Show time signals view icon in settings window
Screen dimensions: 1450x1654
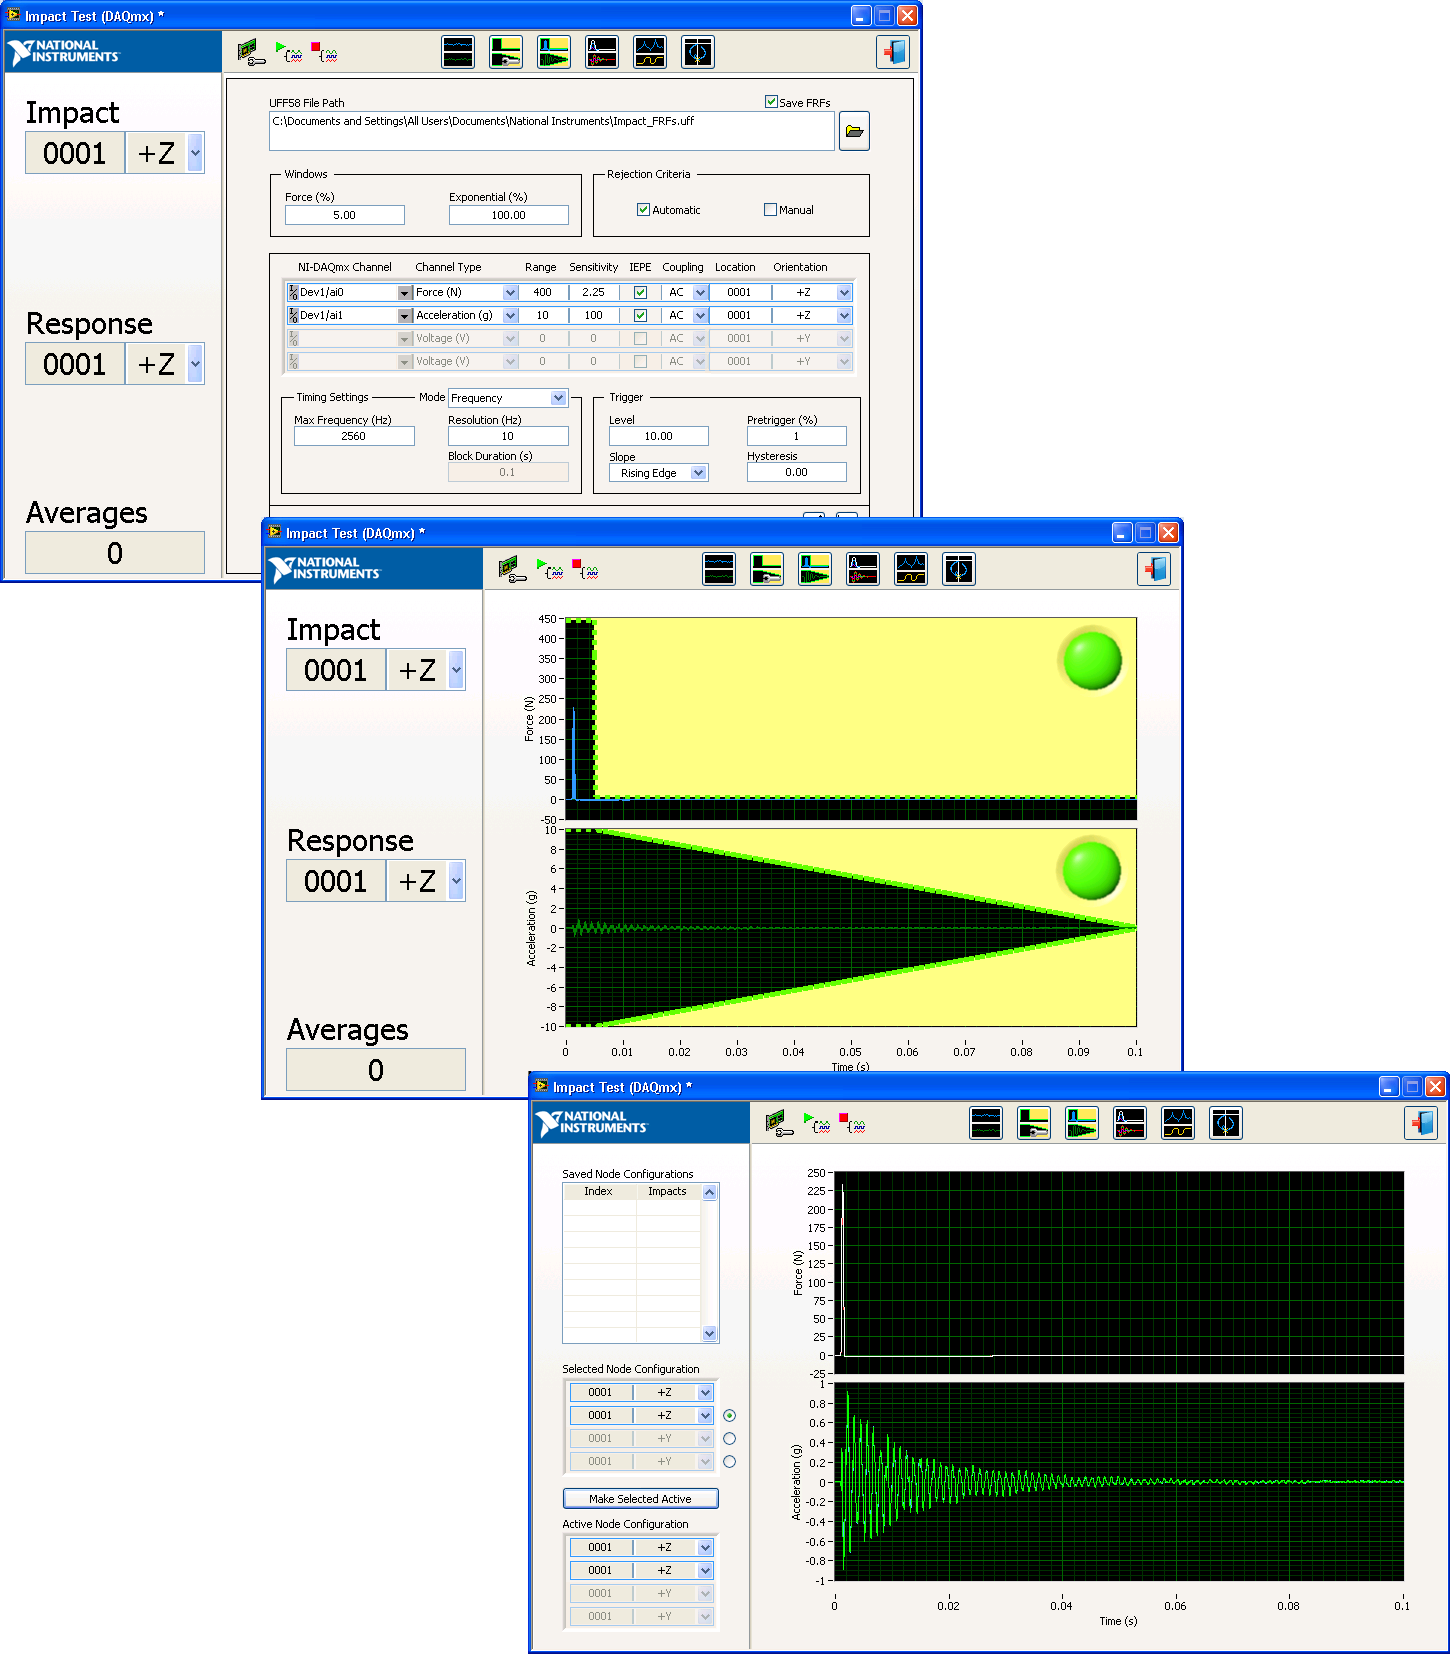coord(458,52)
